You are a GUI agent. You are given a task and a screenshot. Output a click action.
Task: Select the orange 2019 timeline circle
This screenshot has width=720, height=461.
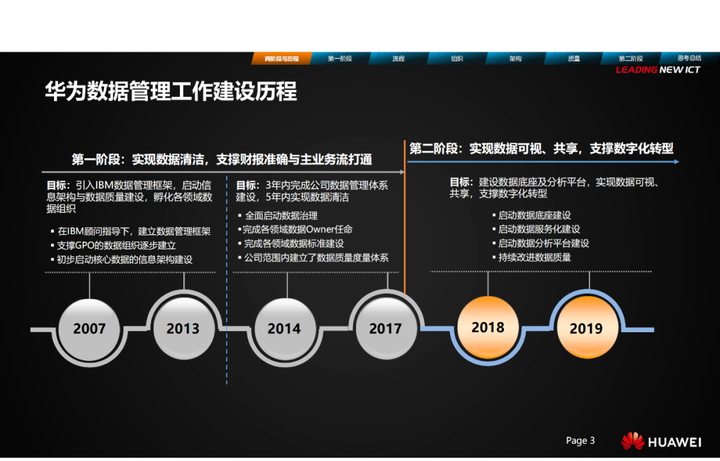coord(586,328)
